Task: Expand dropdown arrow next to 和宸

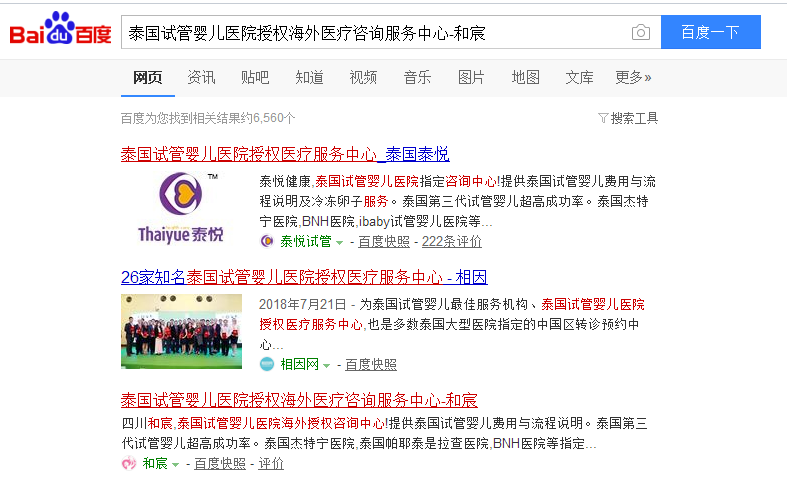Action: (x=175, y=465)
